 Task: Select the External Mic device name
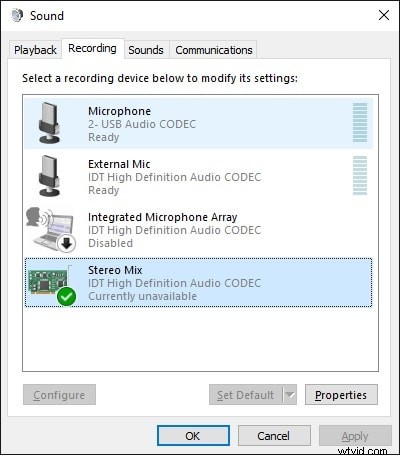tap(119, 164)
